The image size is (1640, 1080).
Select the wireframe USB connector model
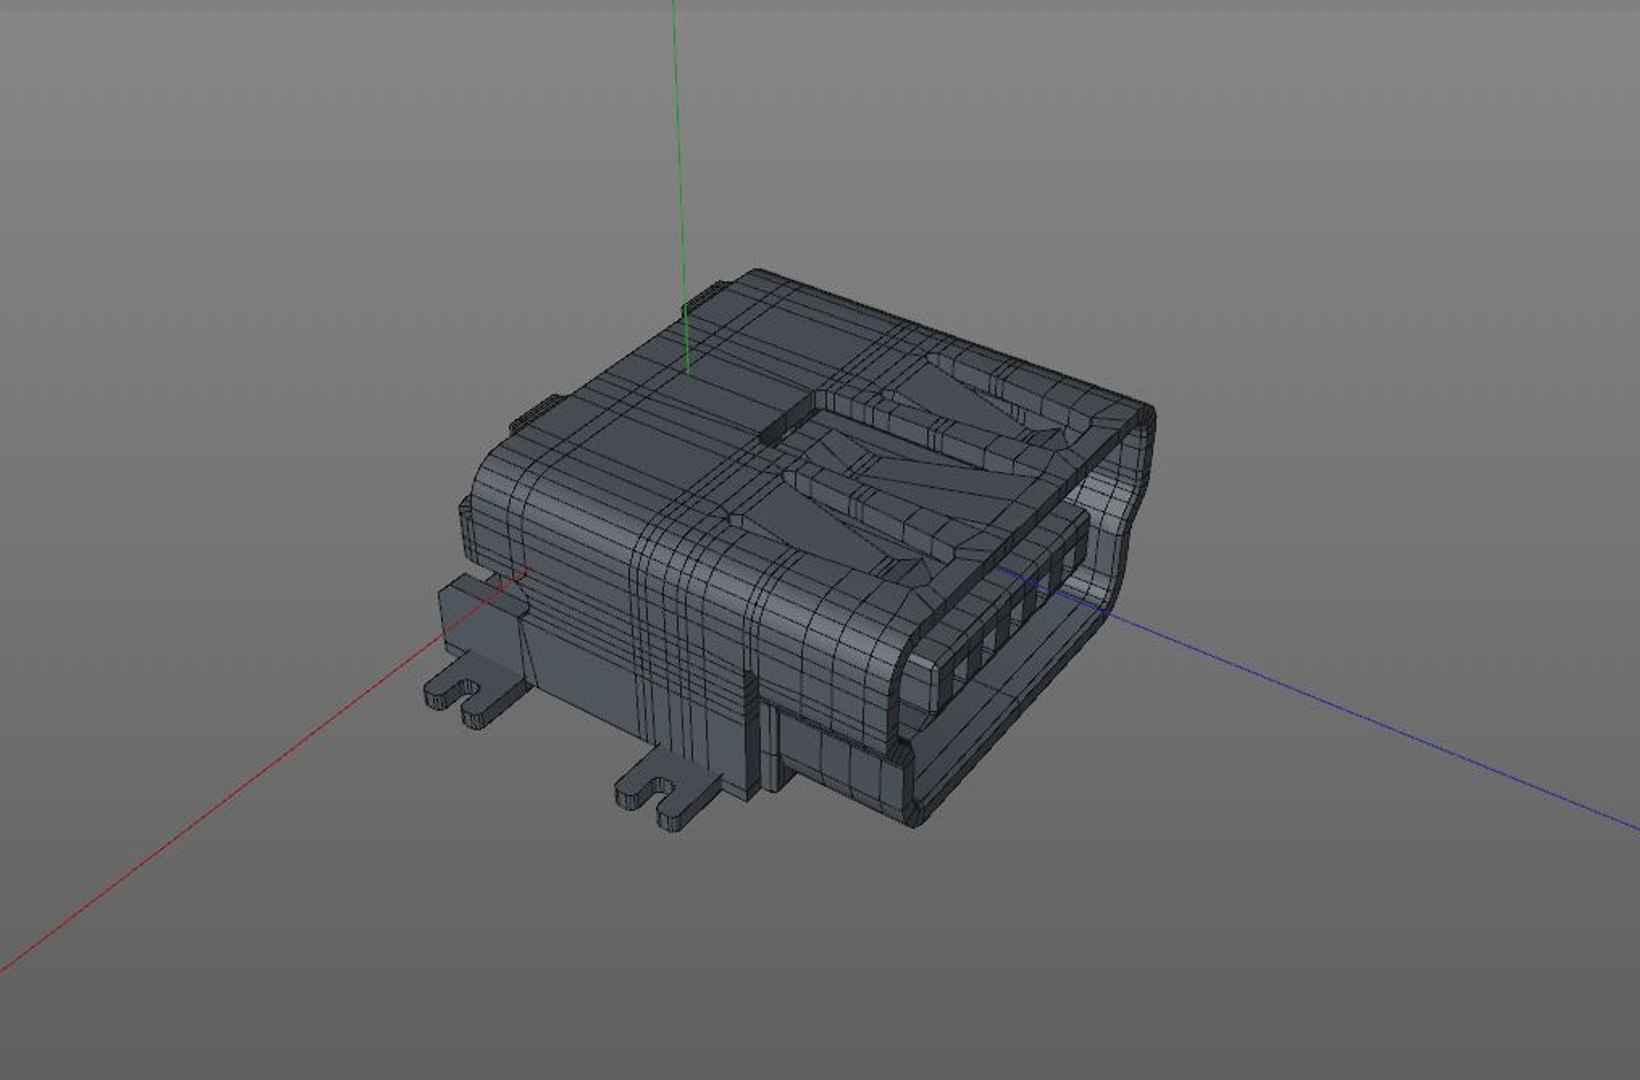[x=790, y=550]
